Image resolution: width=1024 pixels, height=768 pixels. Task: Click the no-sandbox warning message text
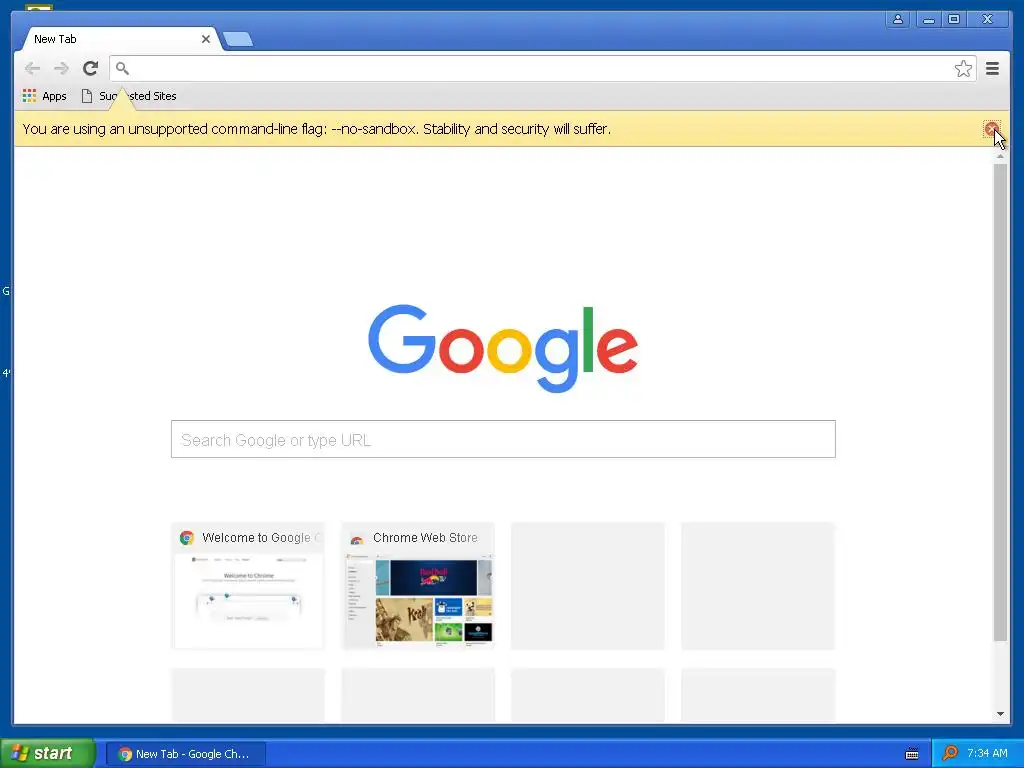(317, 129)
